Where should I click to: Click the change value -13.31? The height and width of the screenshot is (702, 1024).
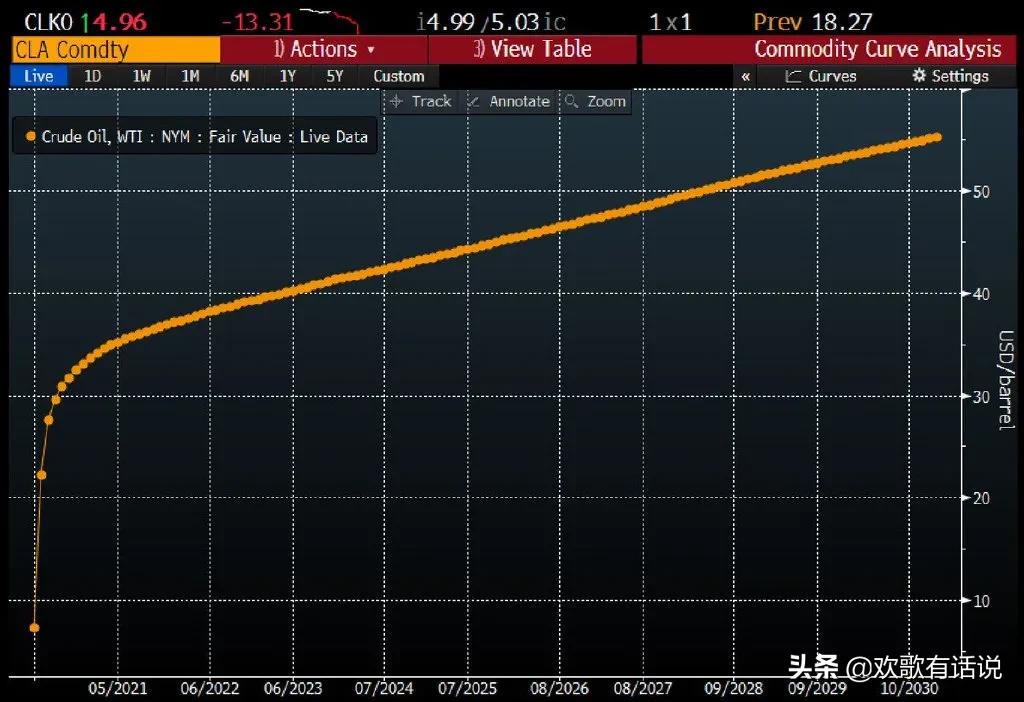pos(257,23)
